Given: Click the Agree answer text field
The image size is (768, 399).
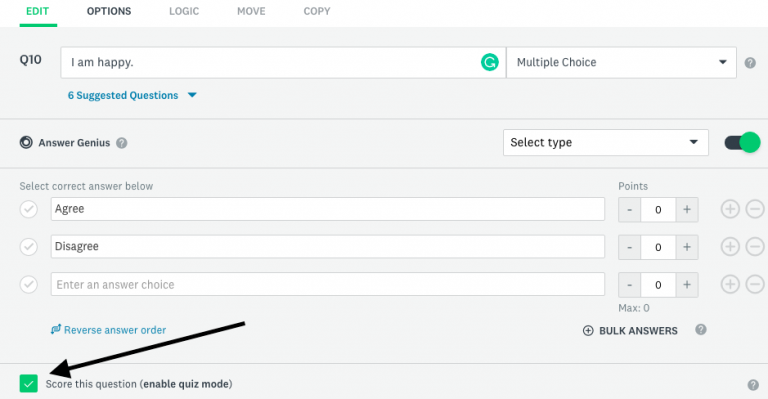Looking at the screenshot, I should (328, 209).
